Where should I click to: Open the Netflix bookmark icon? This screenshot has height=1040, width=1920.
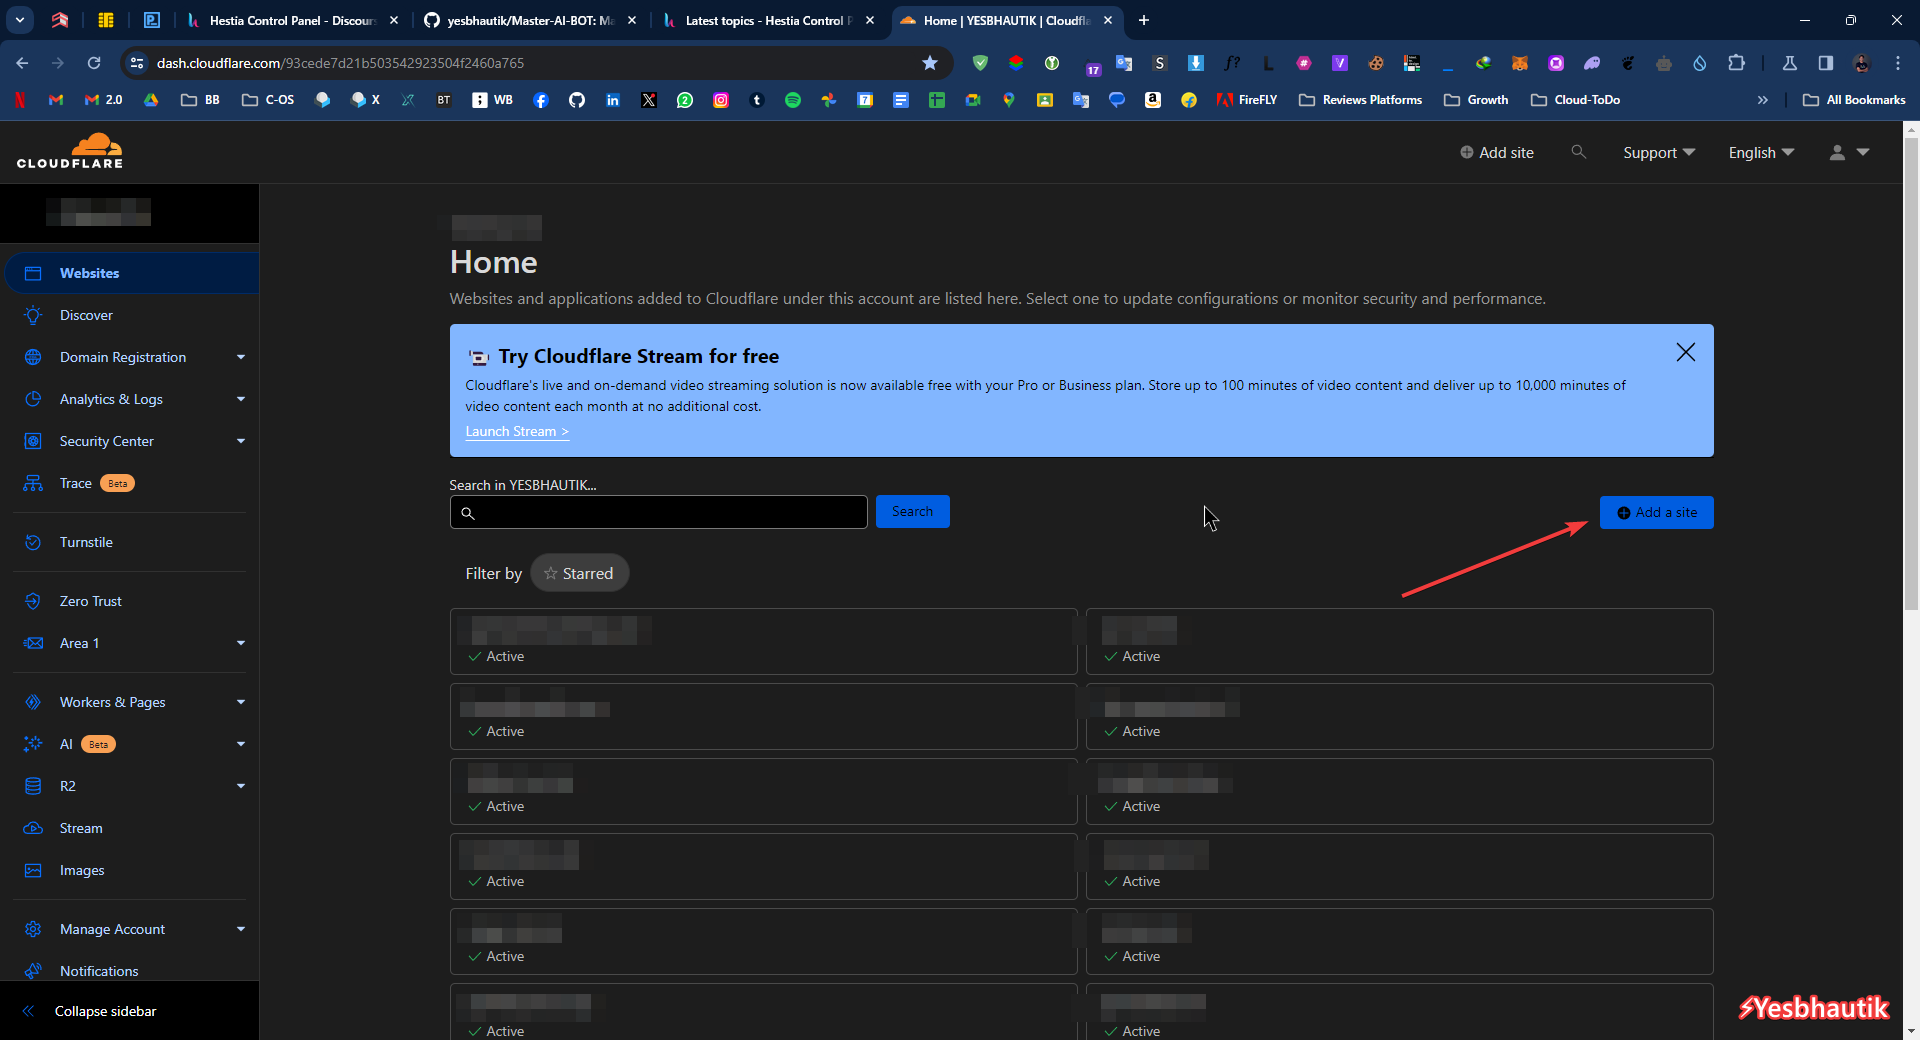click(x=20, y=100)
